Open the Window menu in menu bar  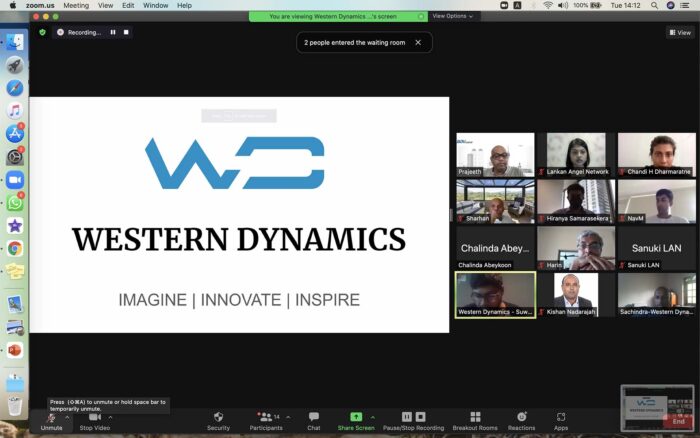(x=155, y=5)
